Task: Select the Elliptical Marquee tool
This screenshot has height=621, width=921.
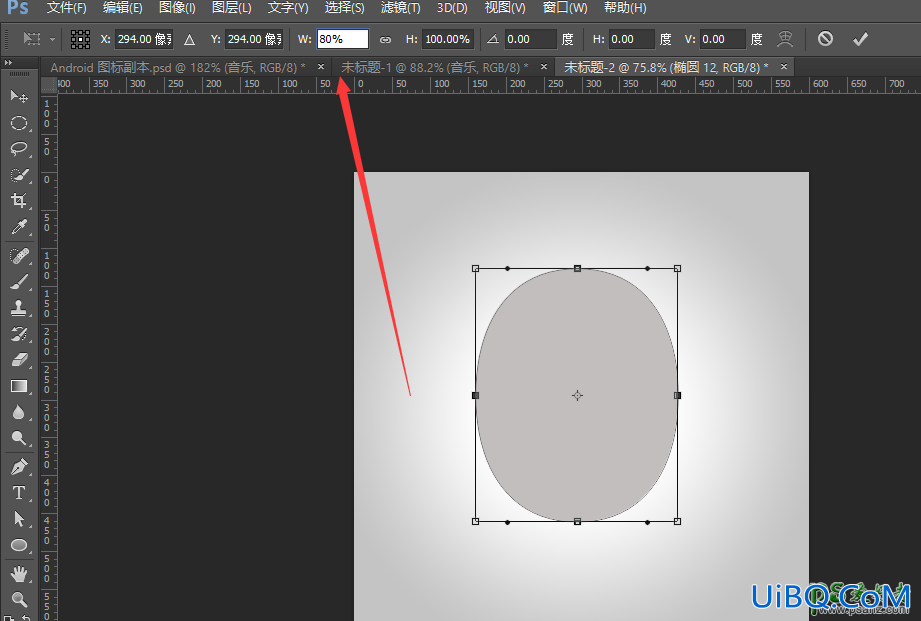Action: [19, 123]
